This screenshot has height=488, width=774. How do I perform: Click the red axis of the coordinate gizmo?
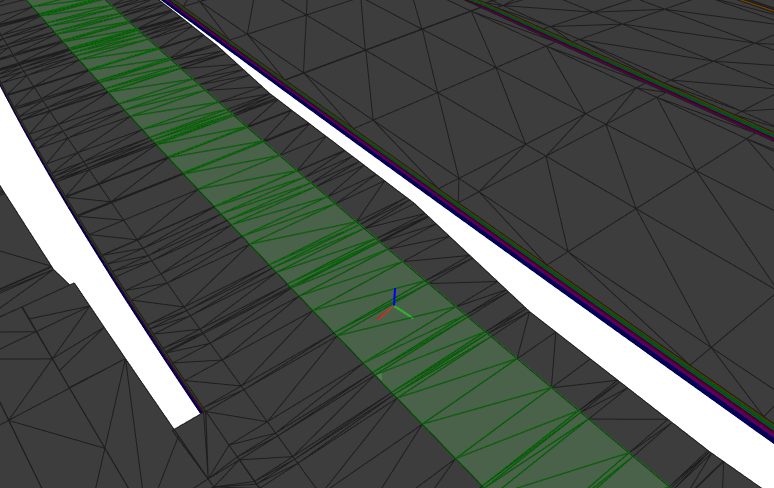coord(385,313)
